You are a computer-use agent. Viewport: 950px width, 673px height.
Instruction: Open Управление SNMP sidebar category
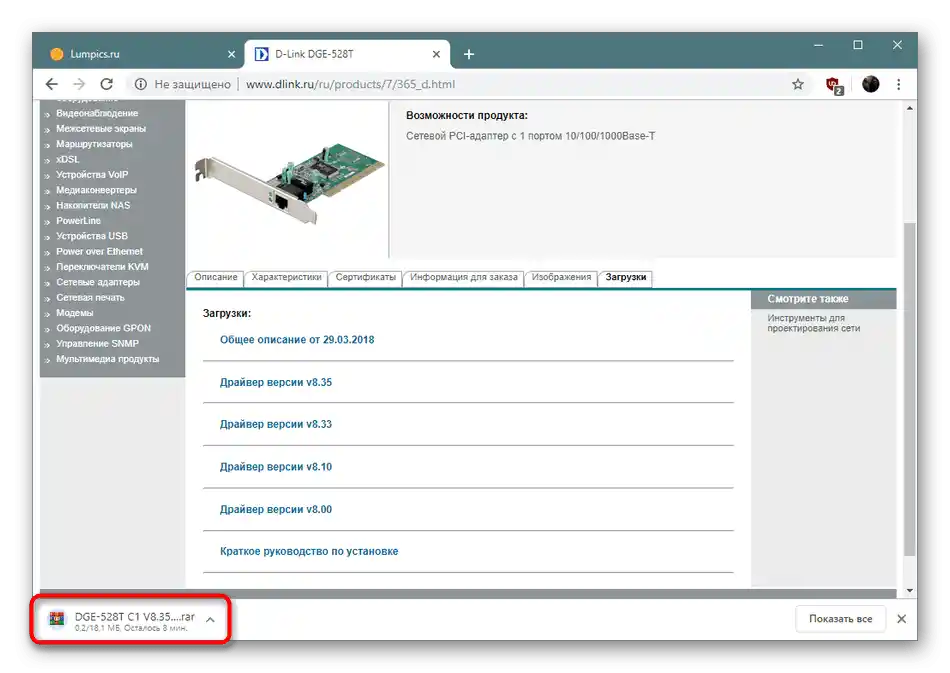98,343
